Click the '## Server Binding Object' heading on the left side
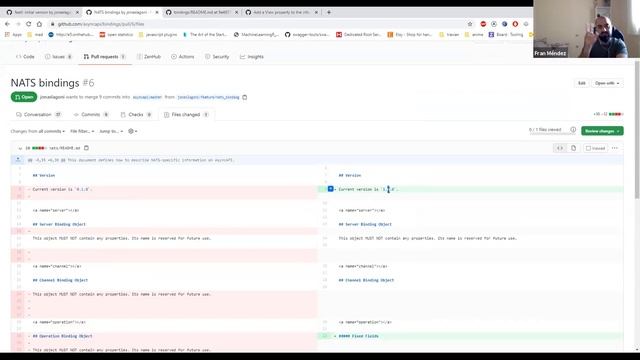Screen dimensions: 640x360 (x=59, y=224)
